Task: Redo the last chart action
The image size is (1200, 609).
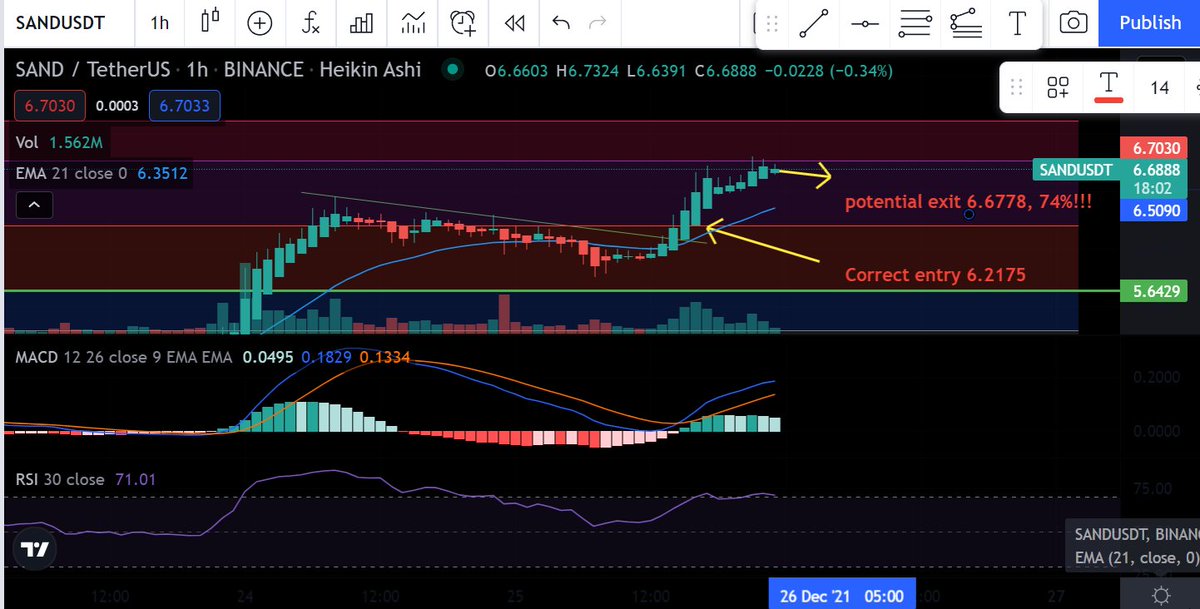Action: (x=598, y=22)
